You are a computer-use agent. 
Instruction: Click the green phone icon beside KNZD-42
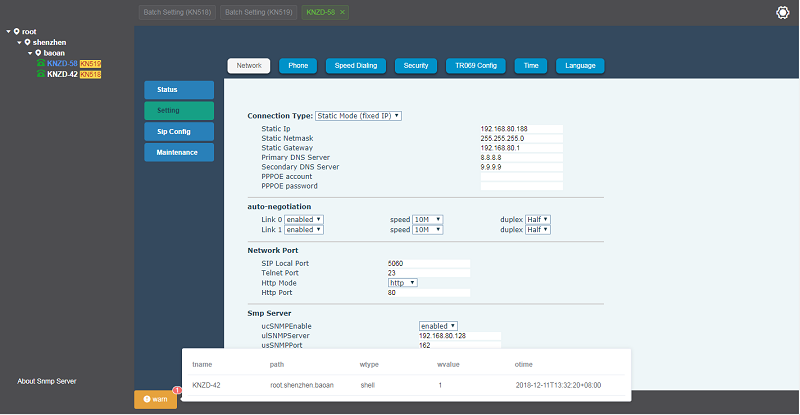tap(41, 74)
